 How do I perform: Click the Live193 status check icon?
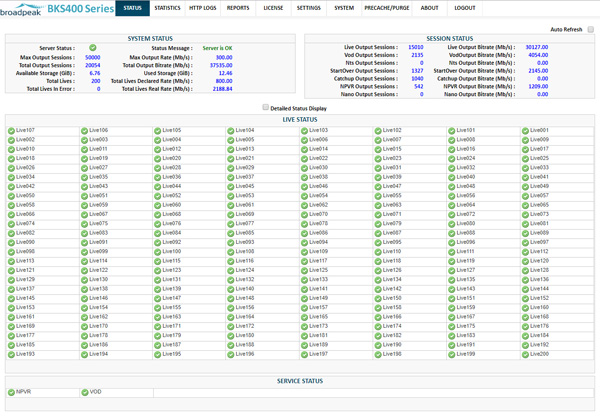(x=11, y=354)
